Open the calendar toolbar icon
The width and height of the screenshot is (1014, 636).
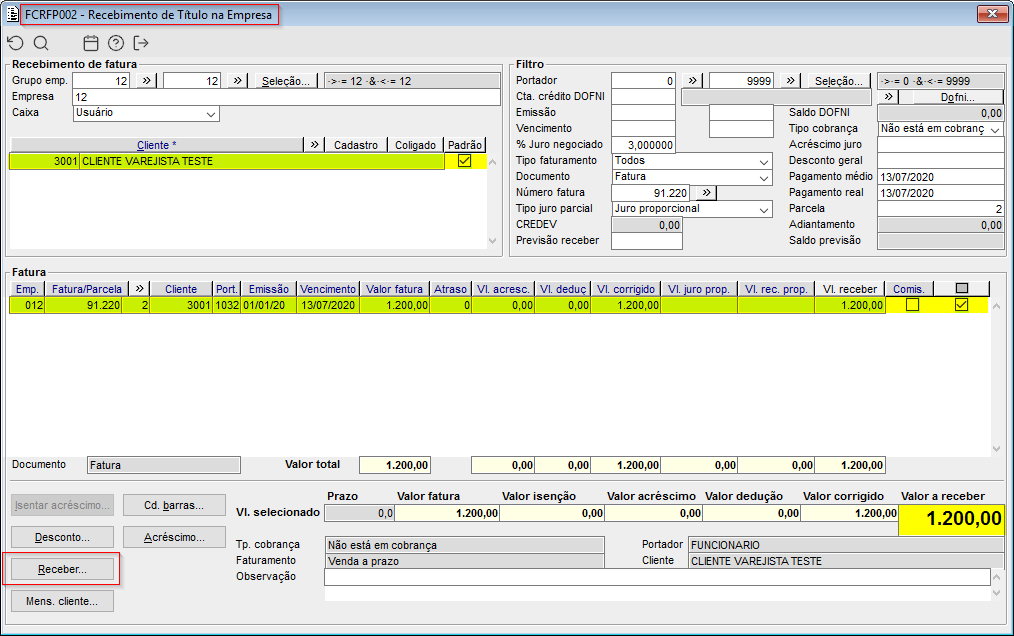(91, 43)
